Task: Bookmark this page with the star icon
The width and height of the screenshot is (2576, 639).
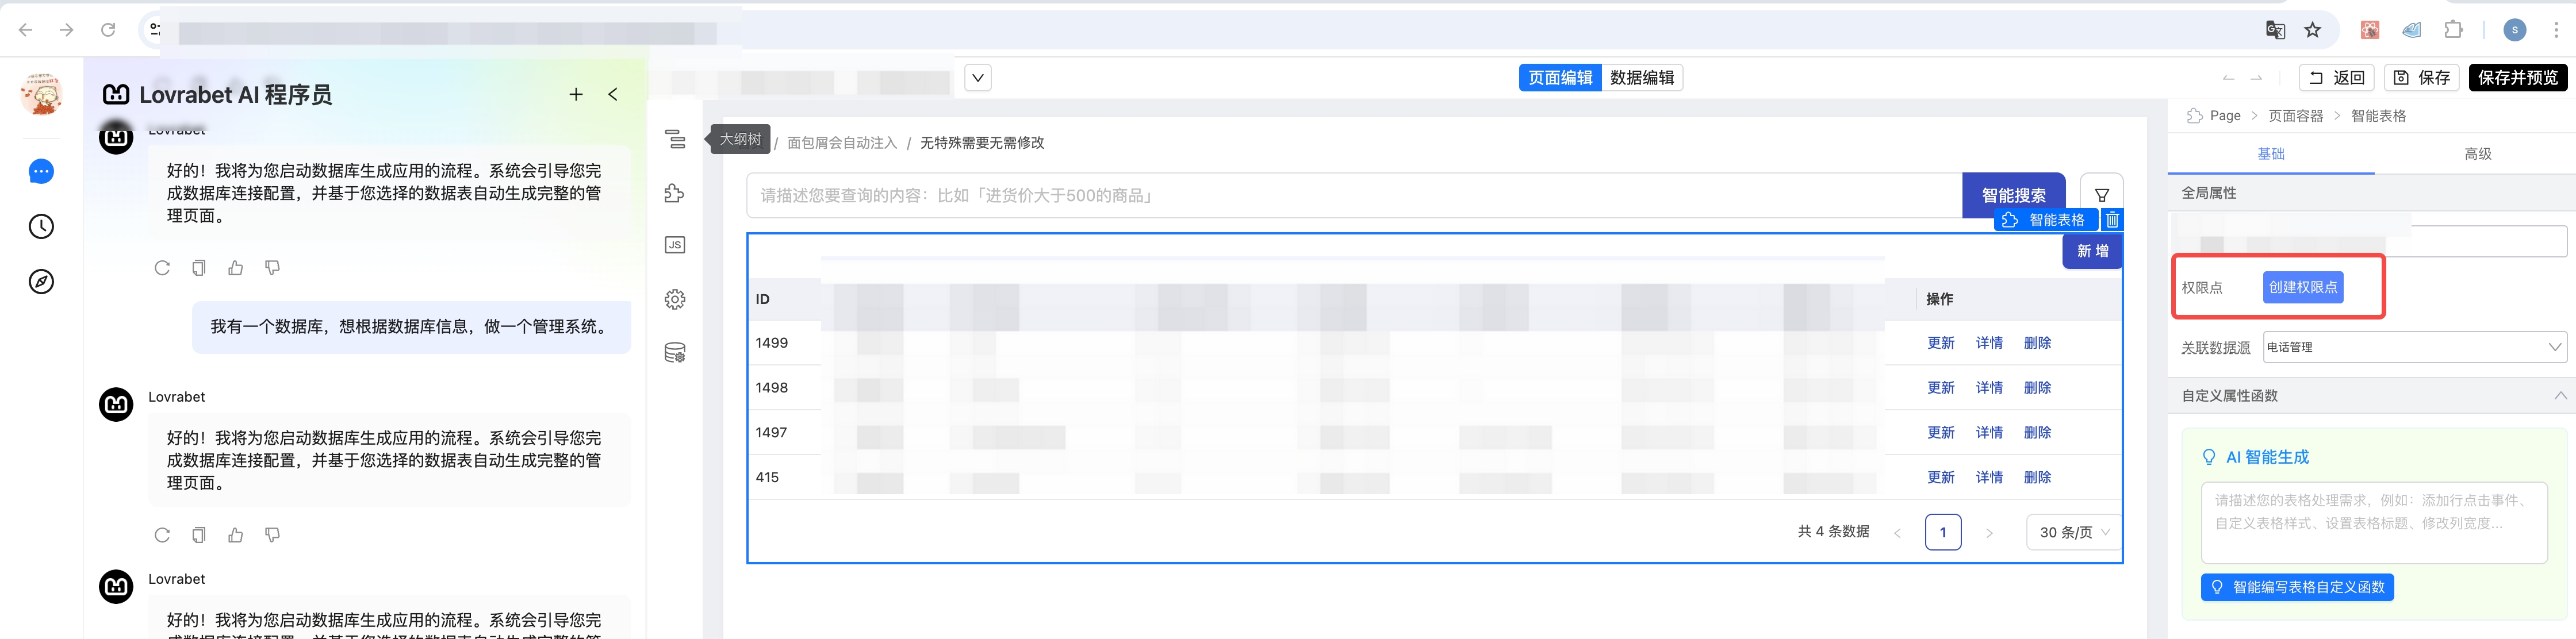Action: (2313, 30)
